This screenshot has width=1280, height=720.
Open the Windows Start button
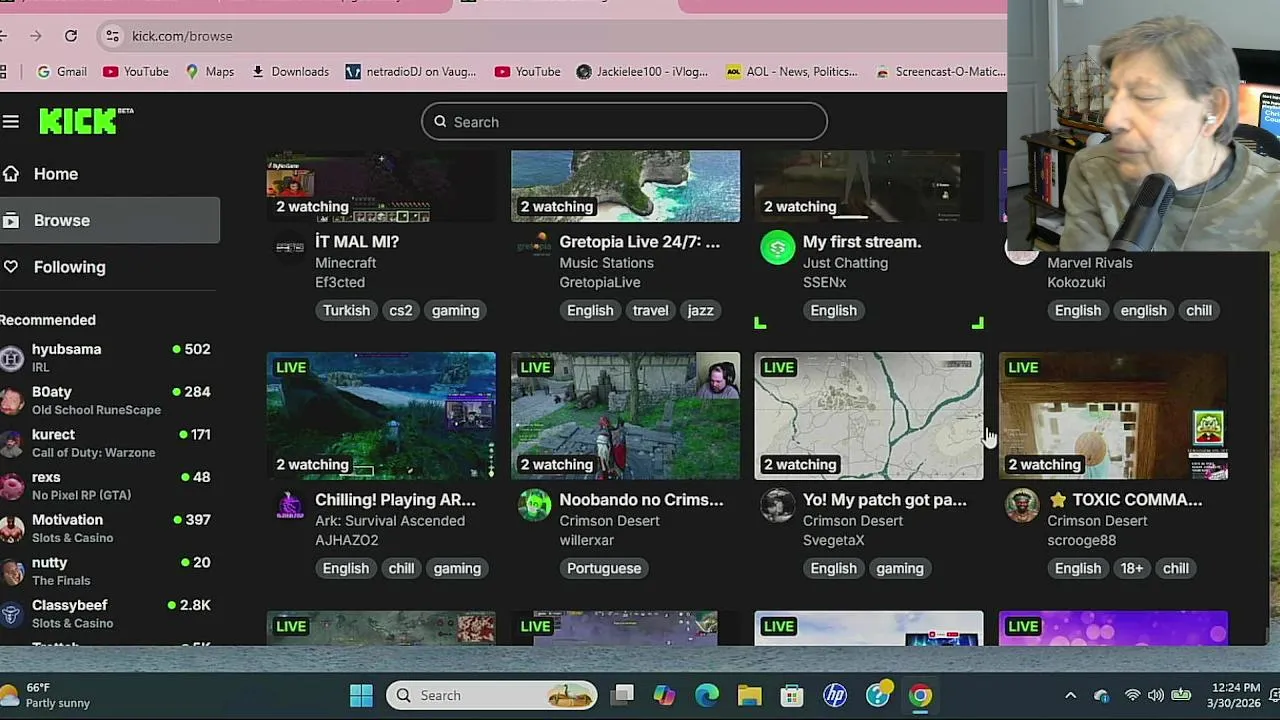(x=361, y=695)
